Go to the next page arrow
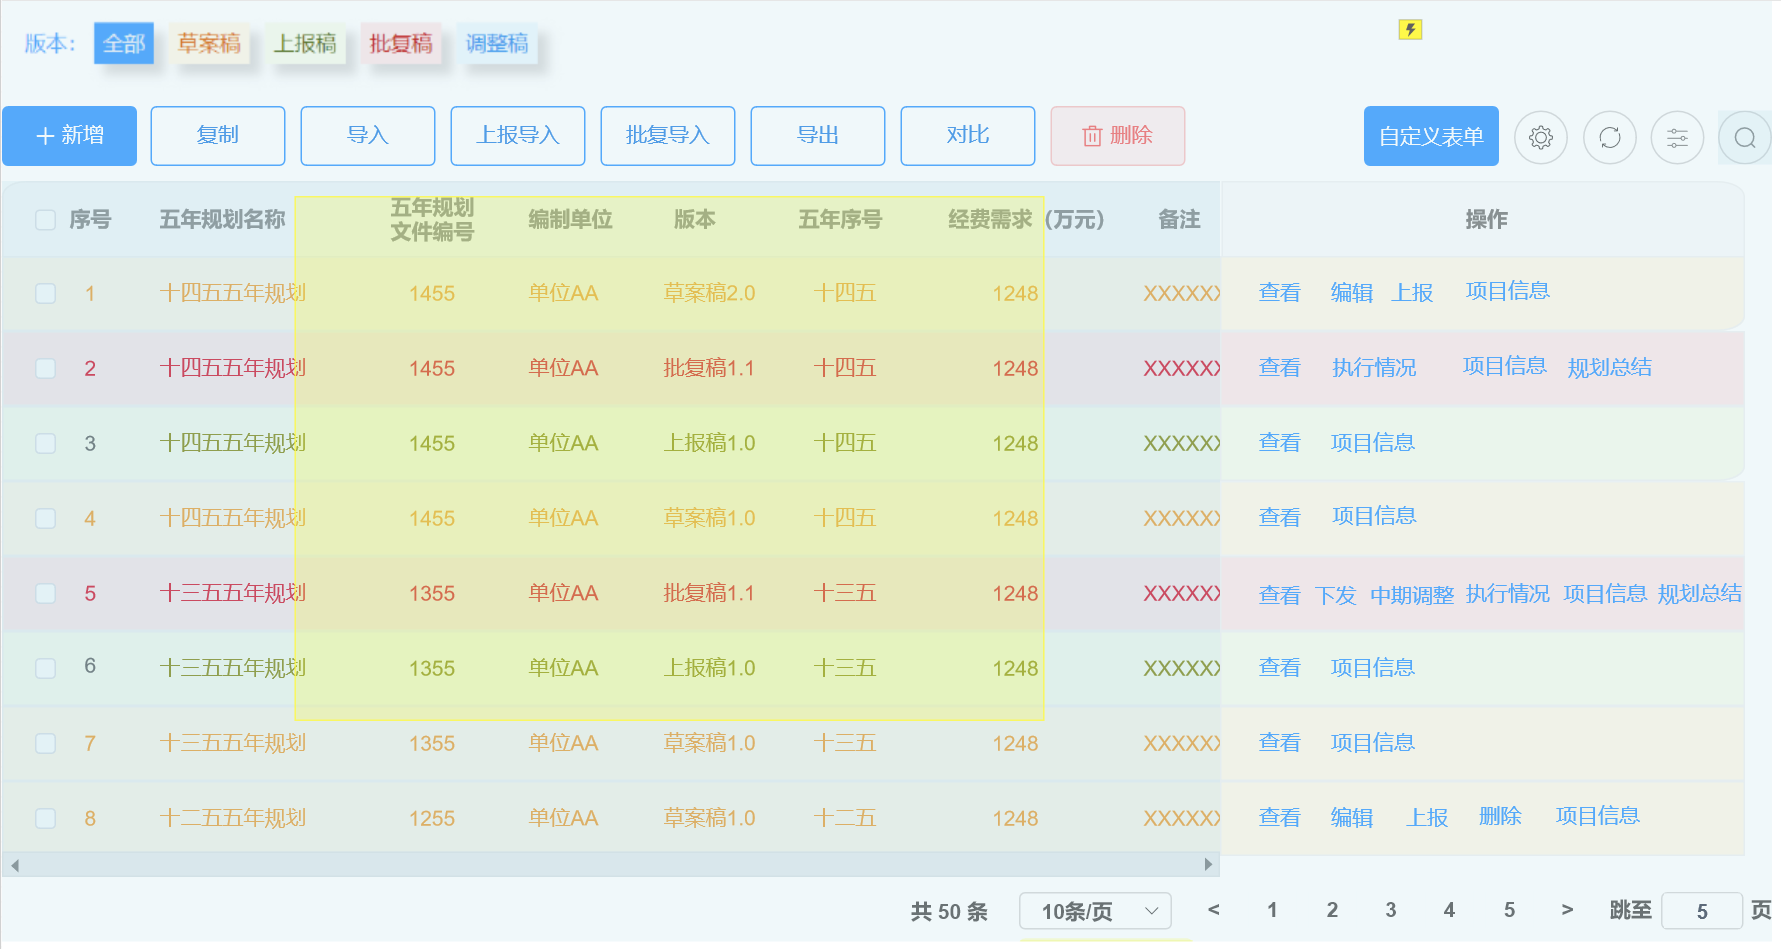1781x949 pixels. pos(1567,910)
